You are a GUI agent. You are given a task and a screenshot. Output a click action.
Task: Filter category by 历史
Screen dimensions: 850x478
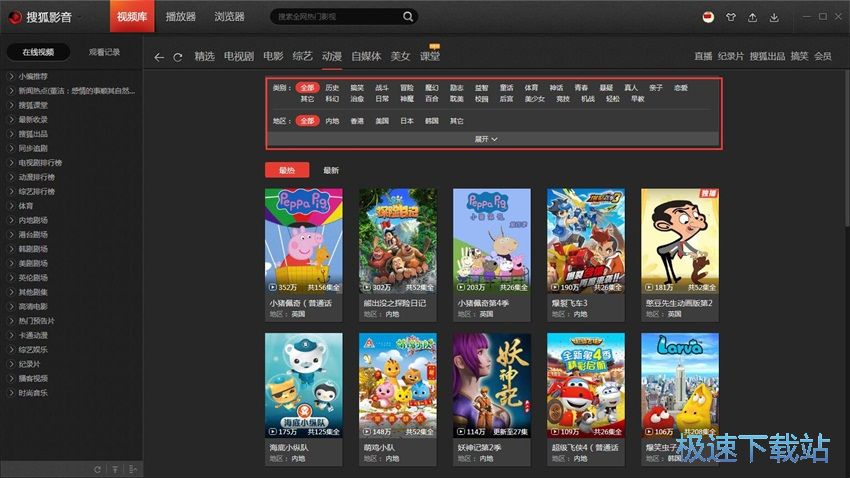point(332,87)
